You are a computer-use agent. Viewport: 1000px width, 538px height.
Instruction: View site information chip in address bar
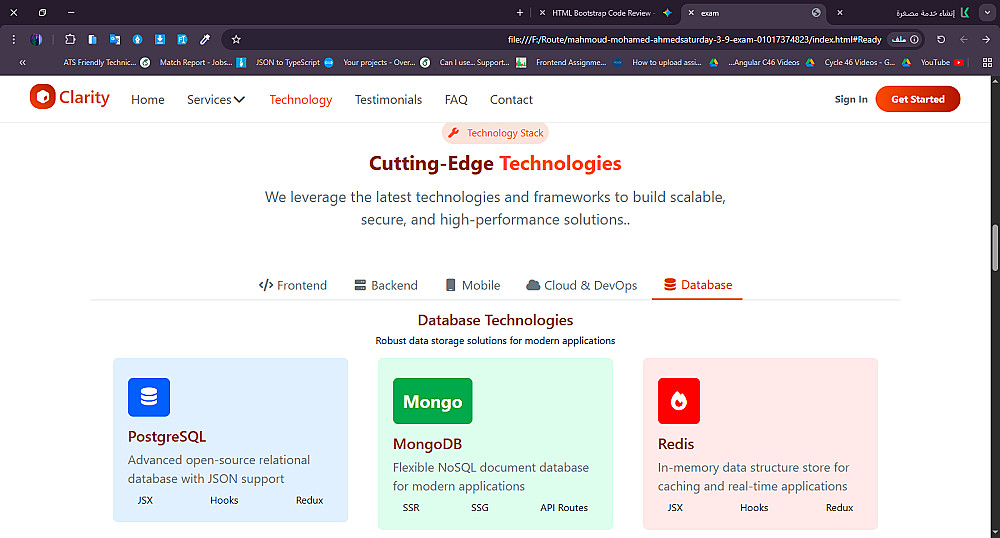(905, 40)
